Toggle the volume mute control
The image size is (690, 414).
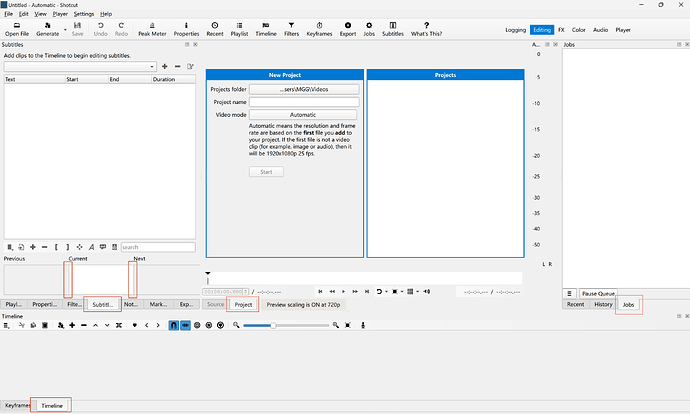[426, 291]
